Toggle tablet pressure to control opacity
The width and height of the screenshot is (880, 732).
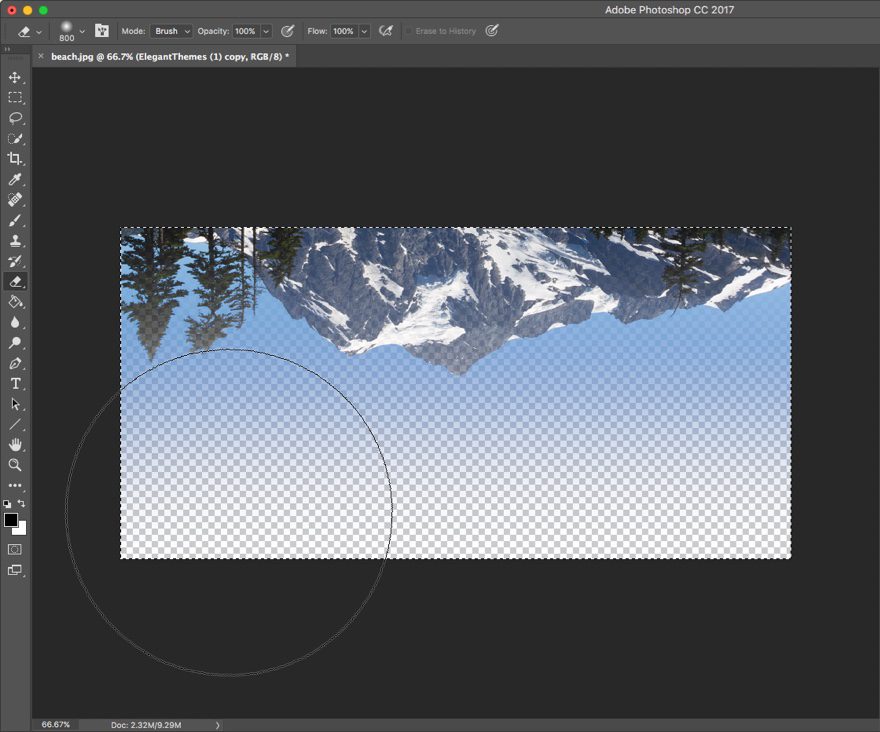click(x=288, y=31)
